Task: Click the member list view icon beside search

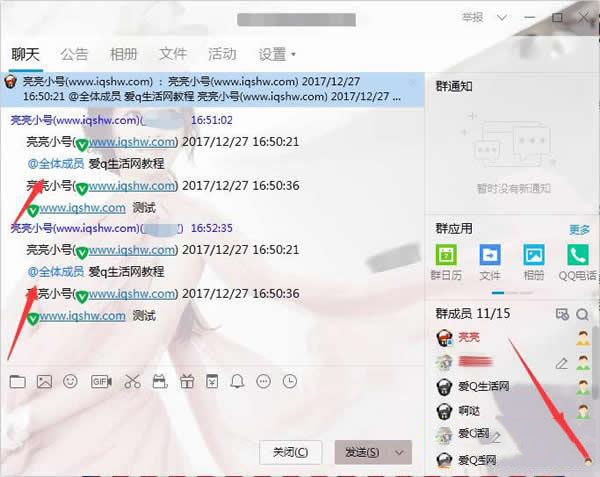Action: pyautogui.click(x=562, y=314)
